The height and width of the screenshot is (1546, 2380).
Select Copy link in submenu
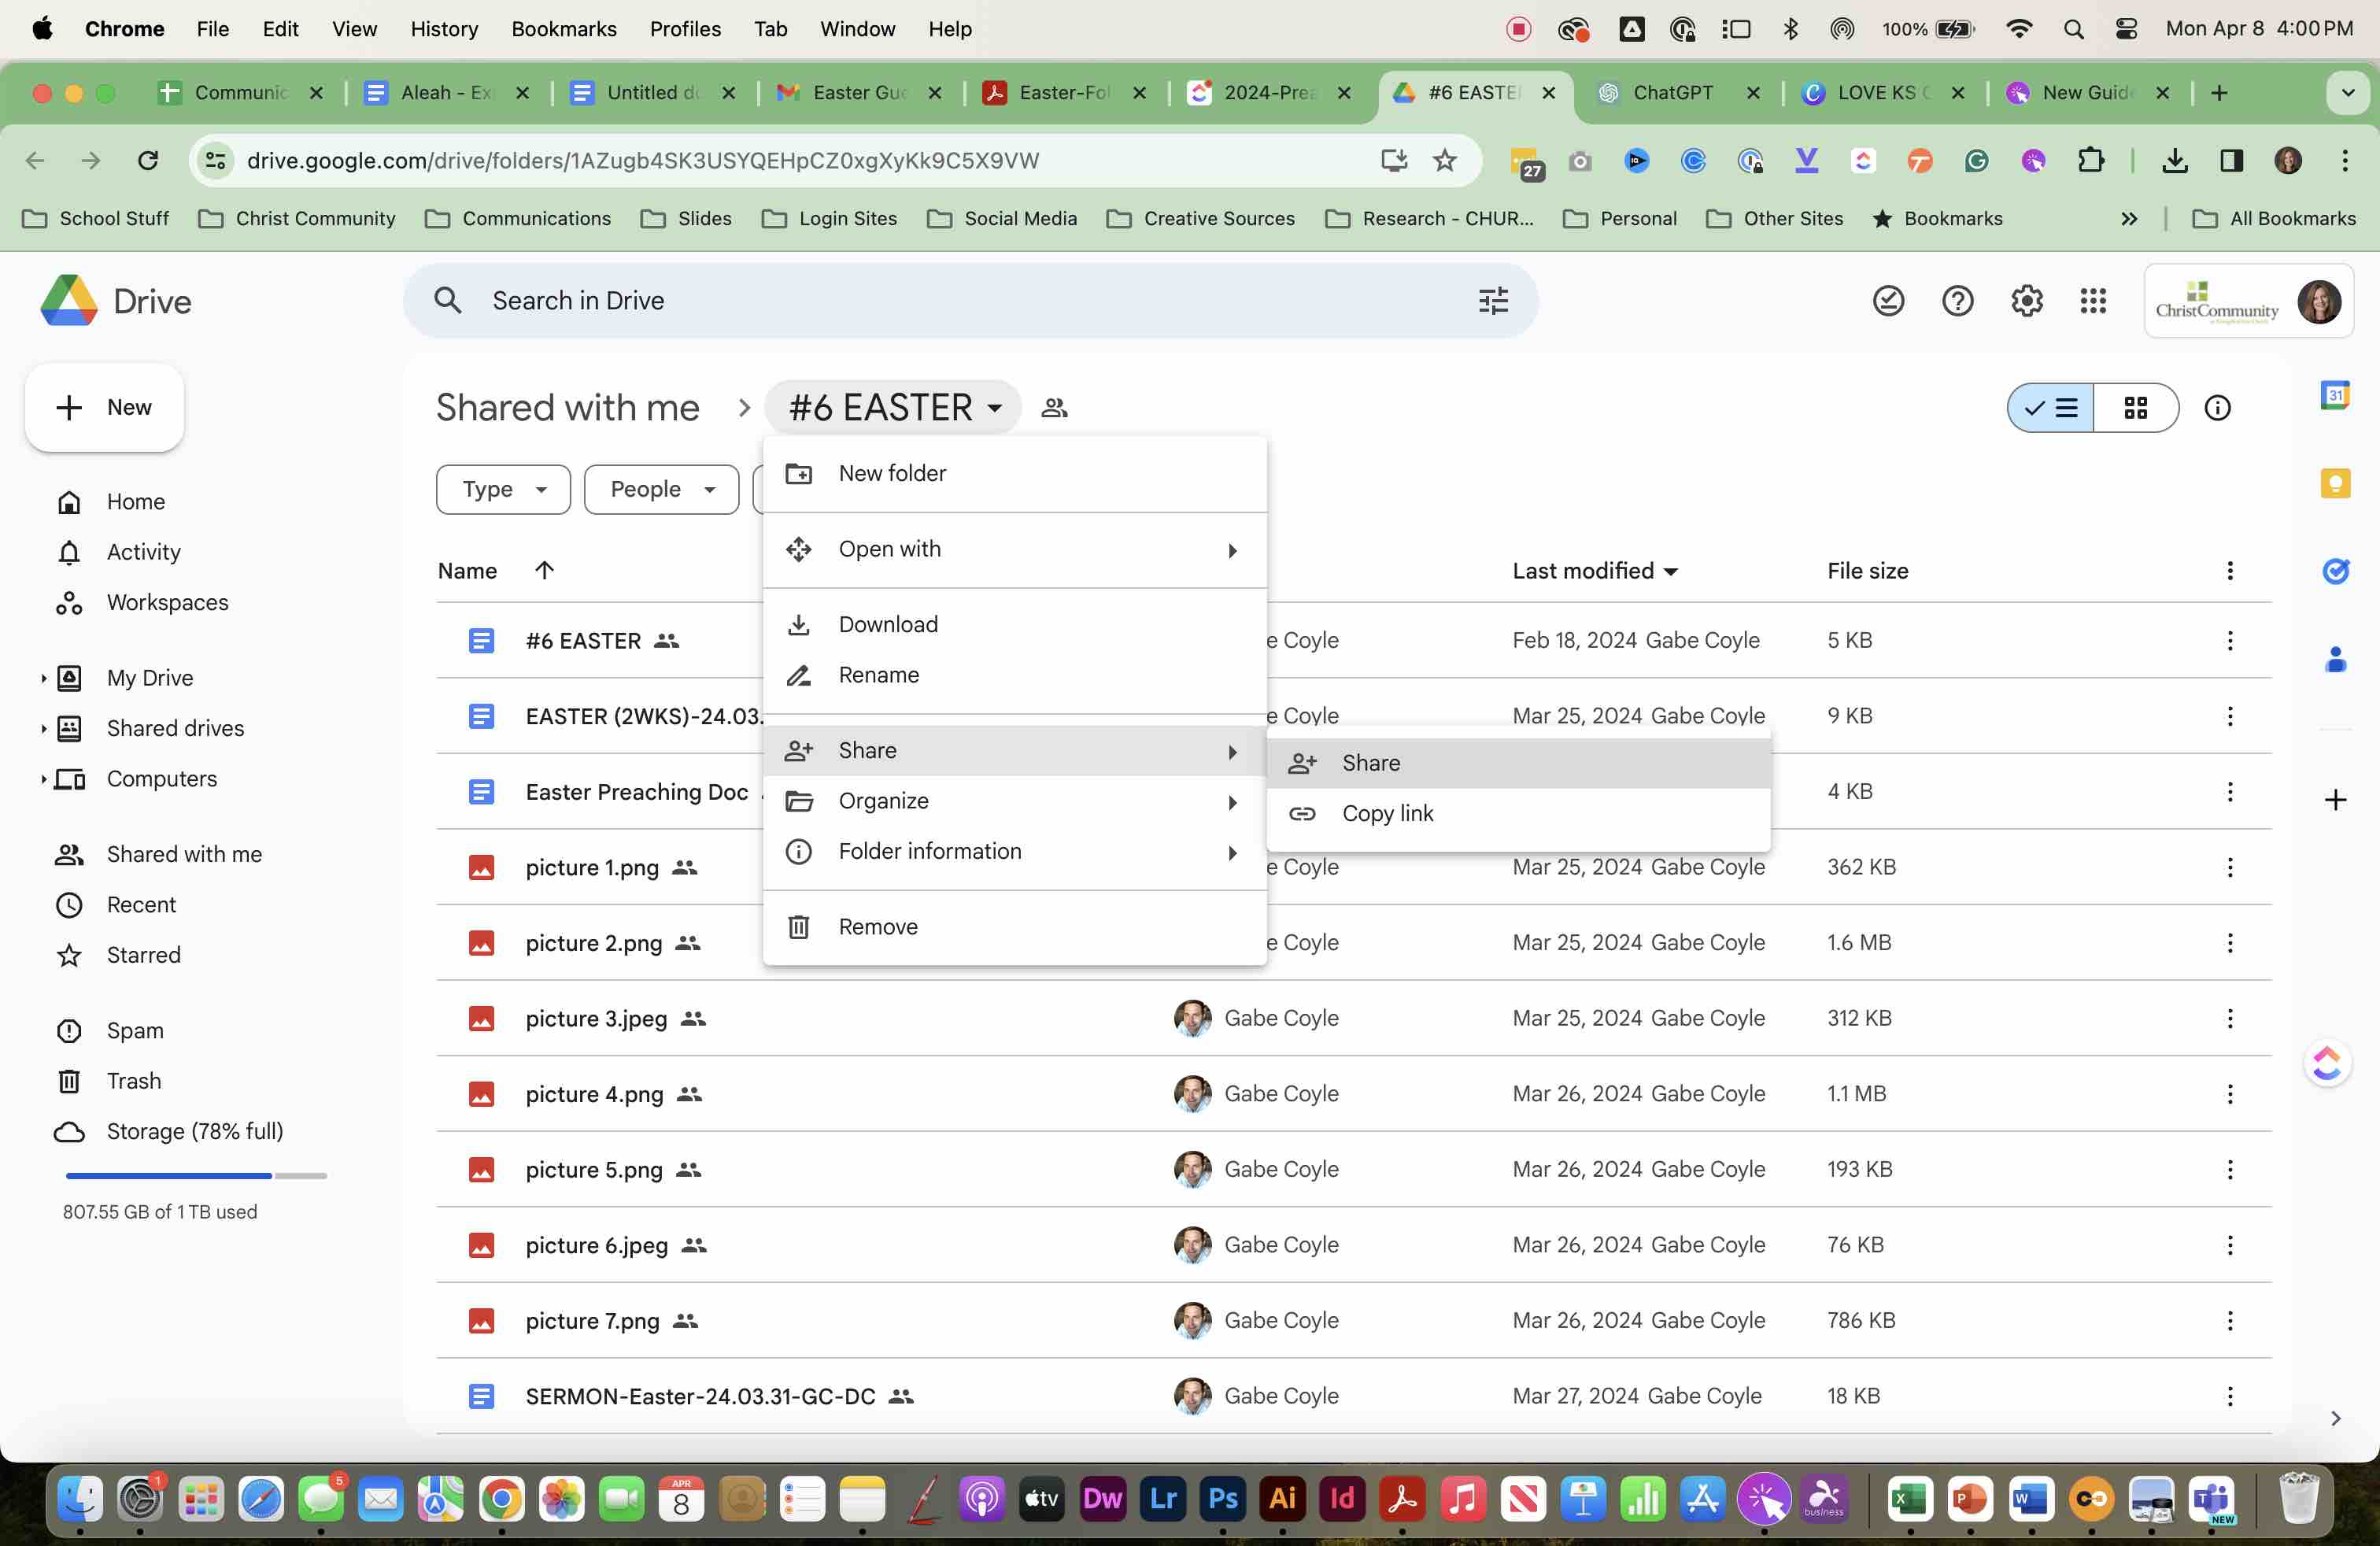coord(1518,813)
